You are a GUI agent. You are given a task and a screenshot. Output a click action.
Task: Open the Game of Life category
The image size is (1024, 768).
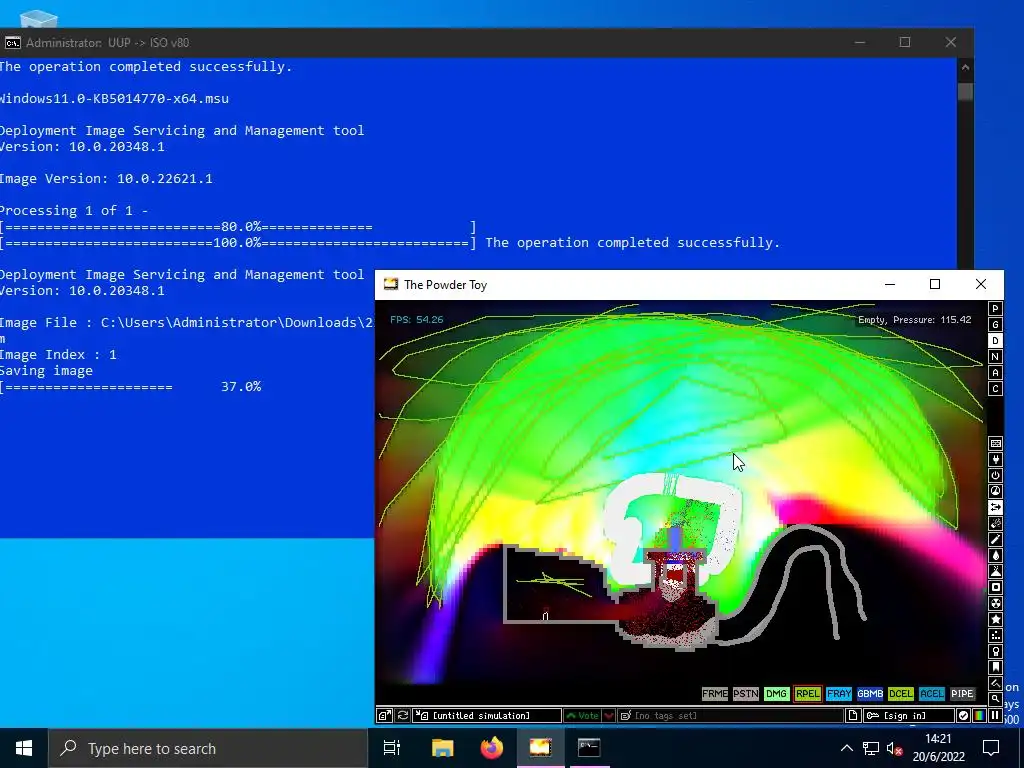995,635
